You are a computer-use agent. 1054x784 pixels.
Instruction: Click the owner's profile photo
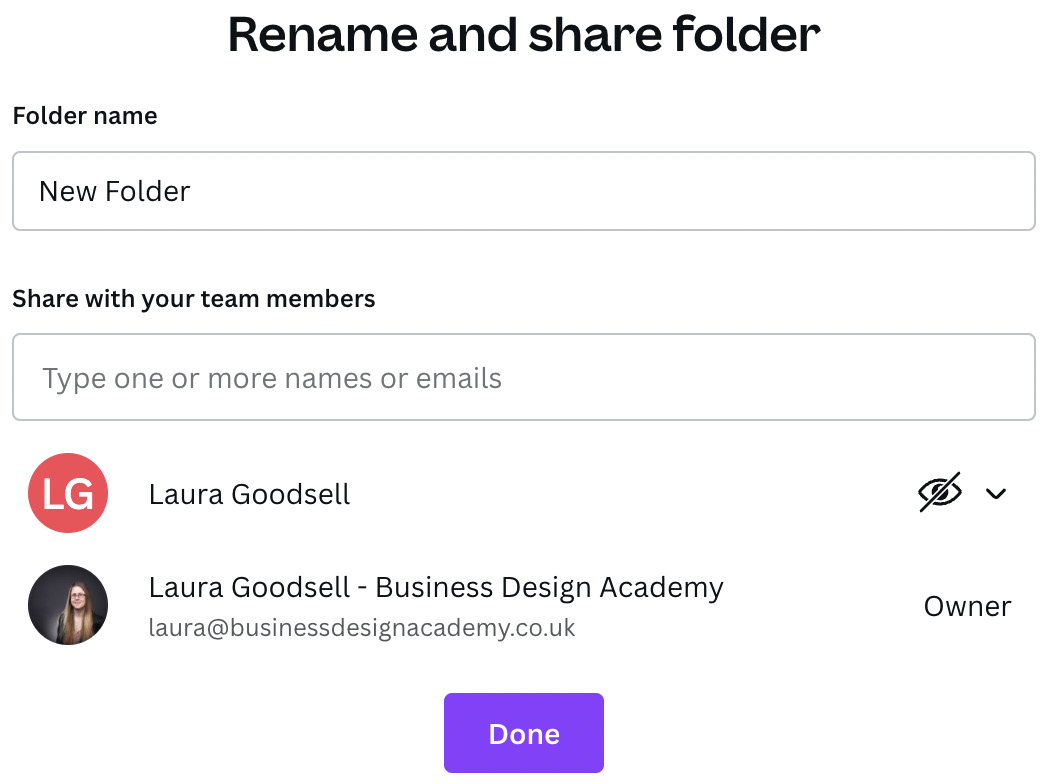(68, 605)
